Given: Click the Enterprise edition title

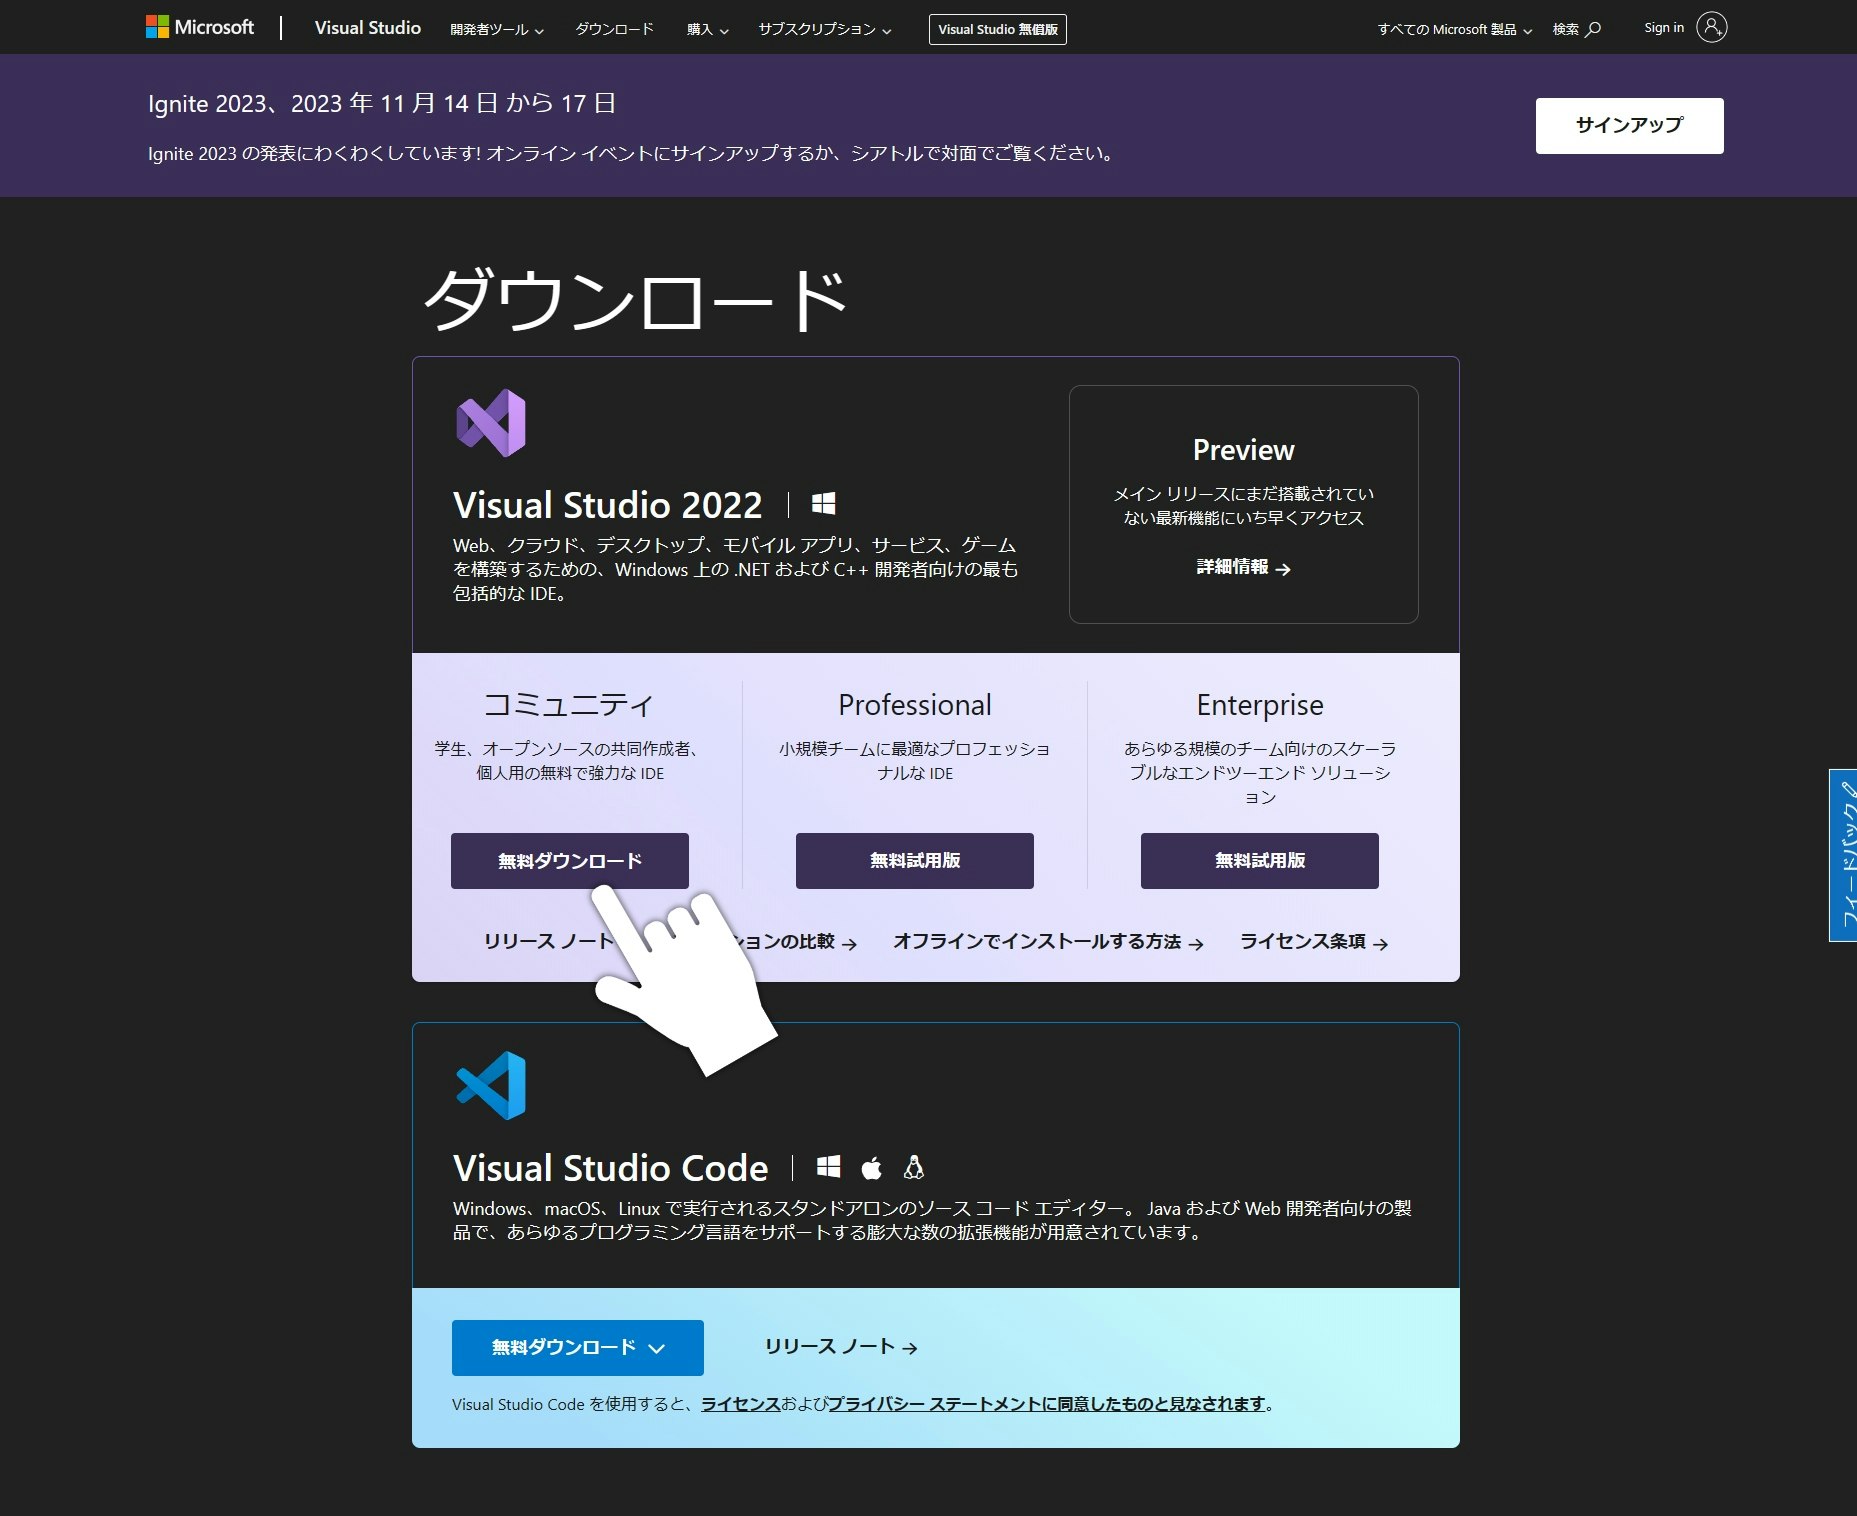Looking at the screenshot, I should point(1260,706).
